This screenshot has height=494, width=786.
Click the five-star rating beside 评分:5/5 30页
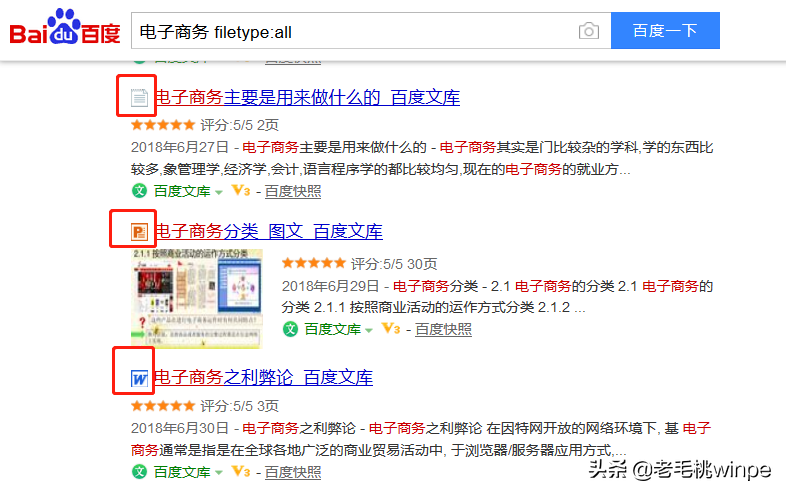(314, 263)
